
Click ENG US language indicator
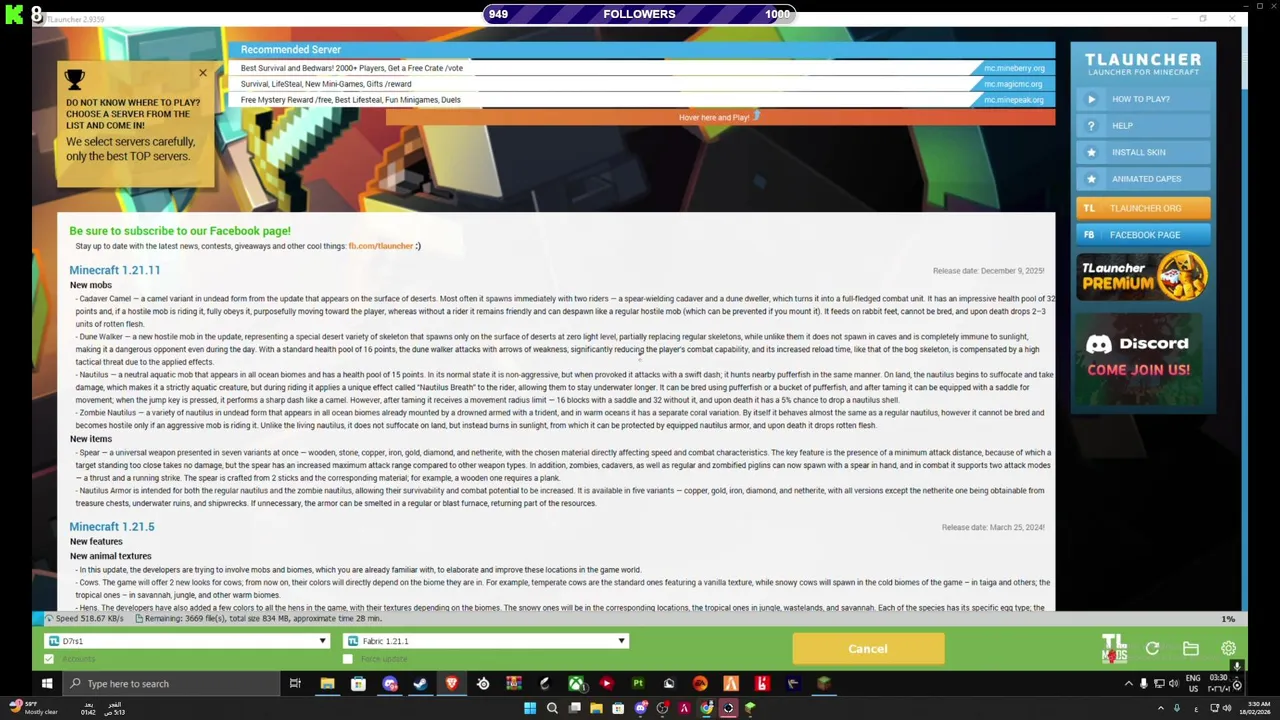pyautogui.click(x=1193, y=684)
